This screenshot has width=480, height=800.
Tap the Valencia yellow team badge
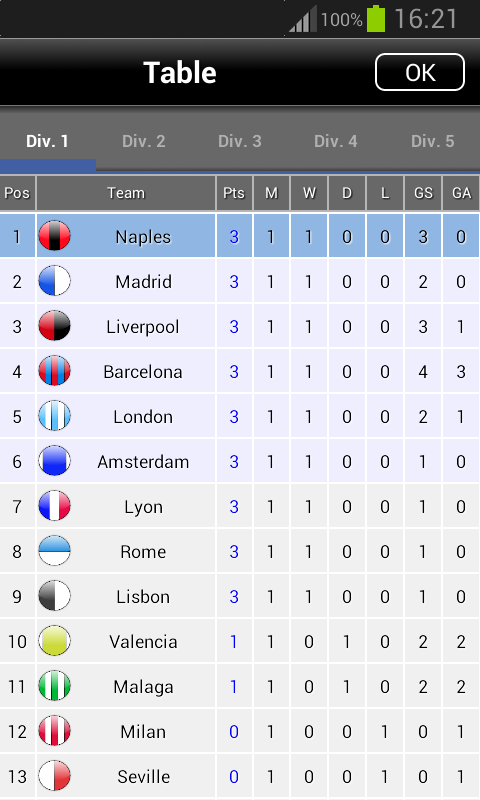[55, 641]
